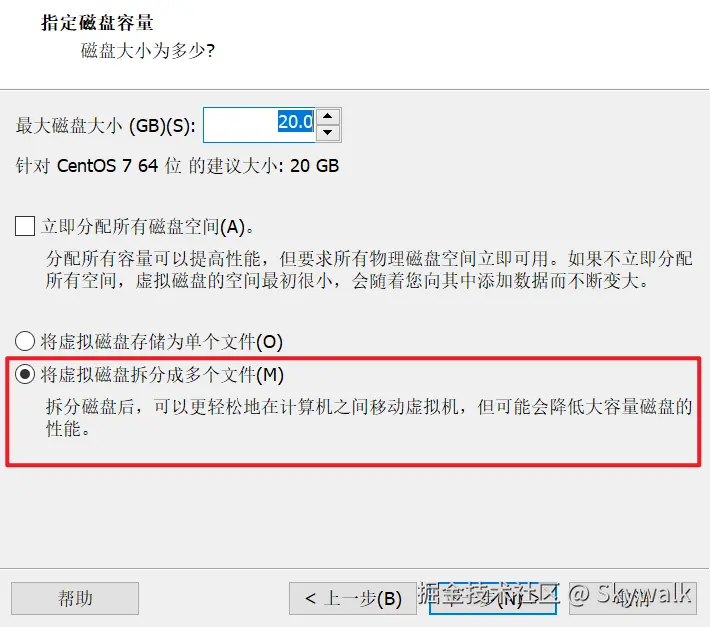This screenshot has width=710, height=627.
Task: Click the max disk size input field
Action: click(x=259, y=125)
